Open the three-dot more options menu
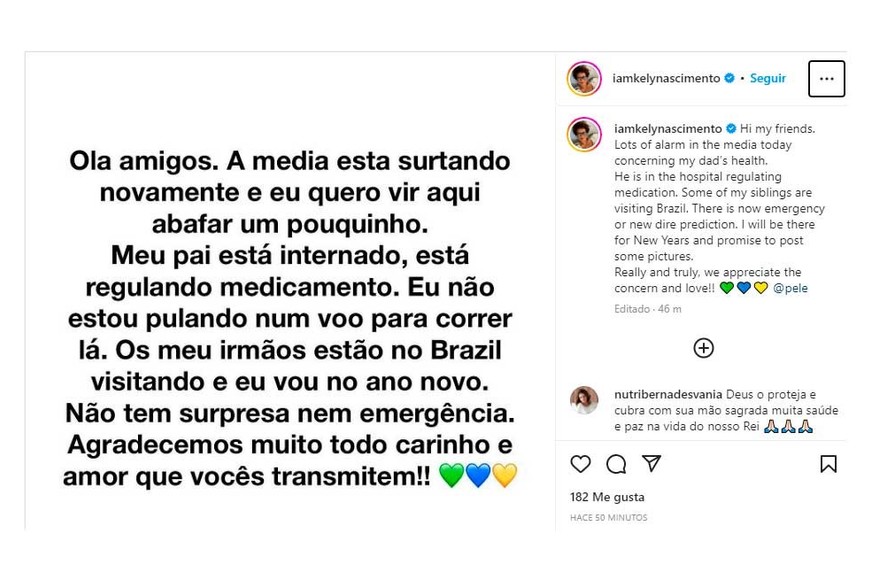 826,78
